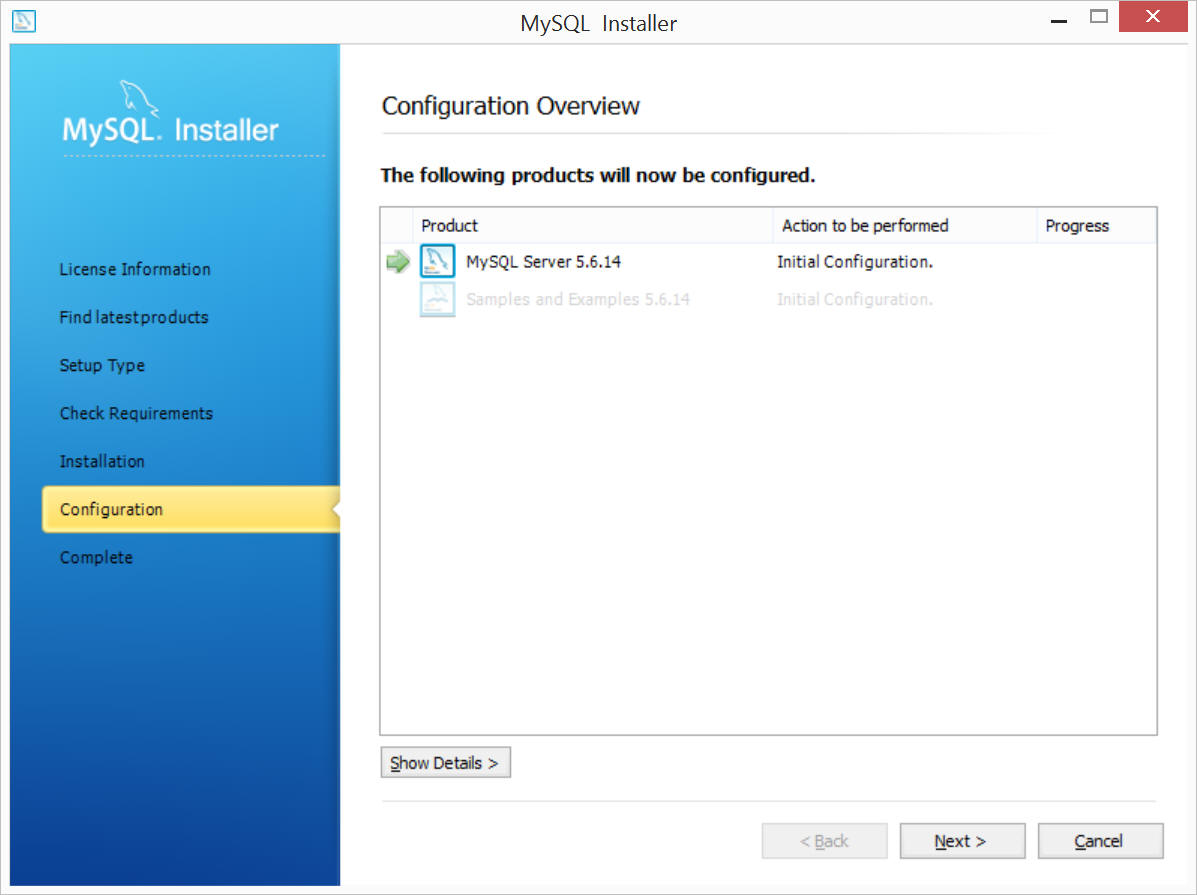The width and height of the screenshot is (1197, 895).
Task: Click the Progress column header
Action: 1096,225
